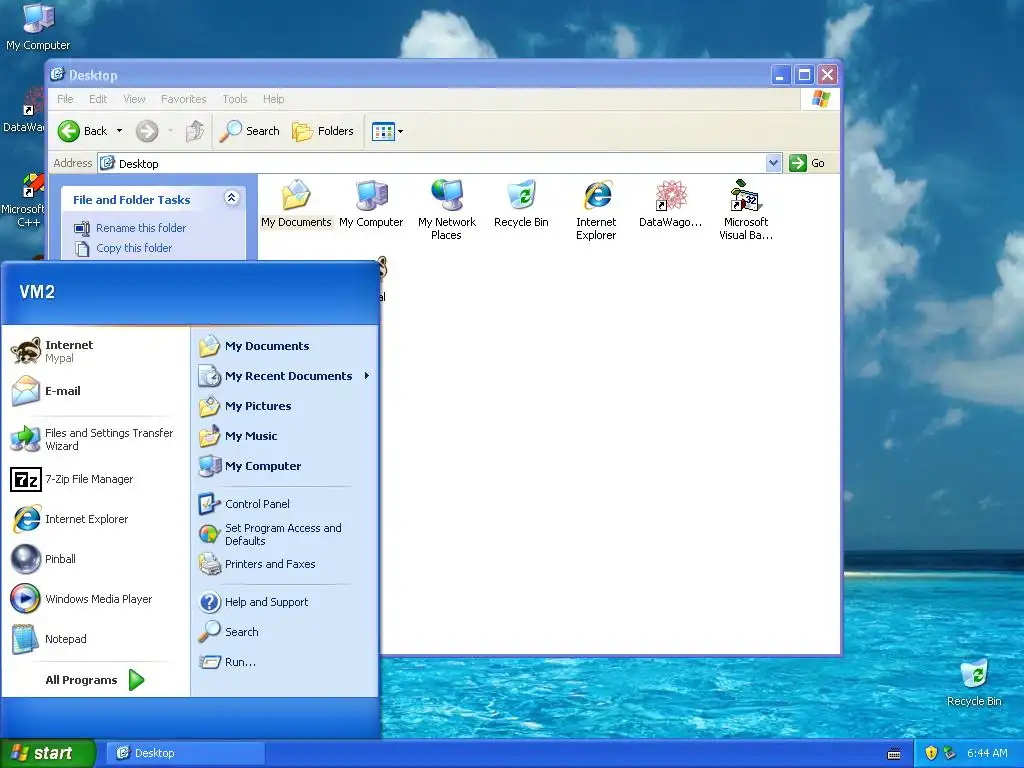This screenshot has width=1024, height=768.
Task: Toggle Folders pane in Explorer toolbar
Action: click(x=323, y=131)
